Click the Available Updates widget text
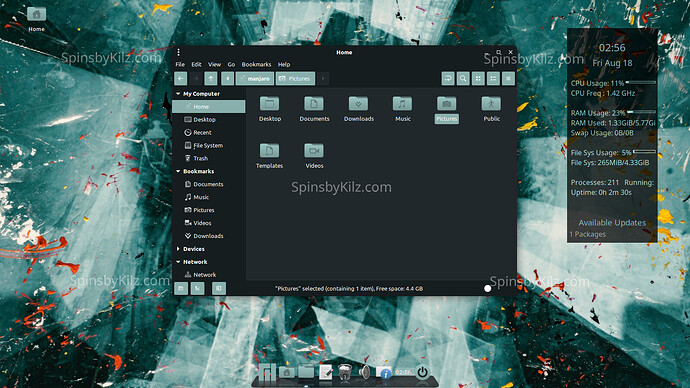The width and height of the screenshot is (690, 388). (x=612, y=223)
